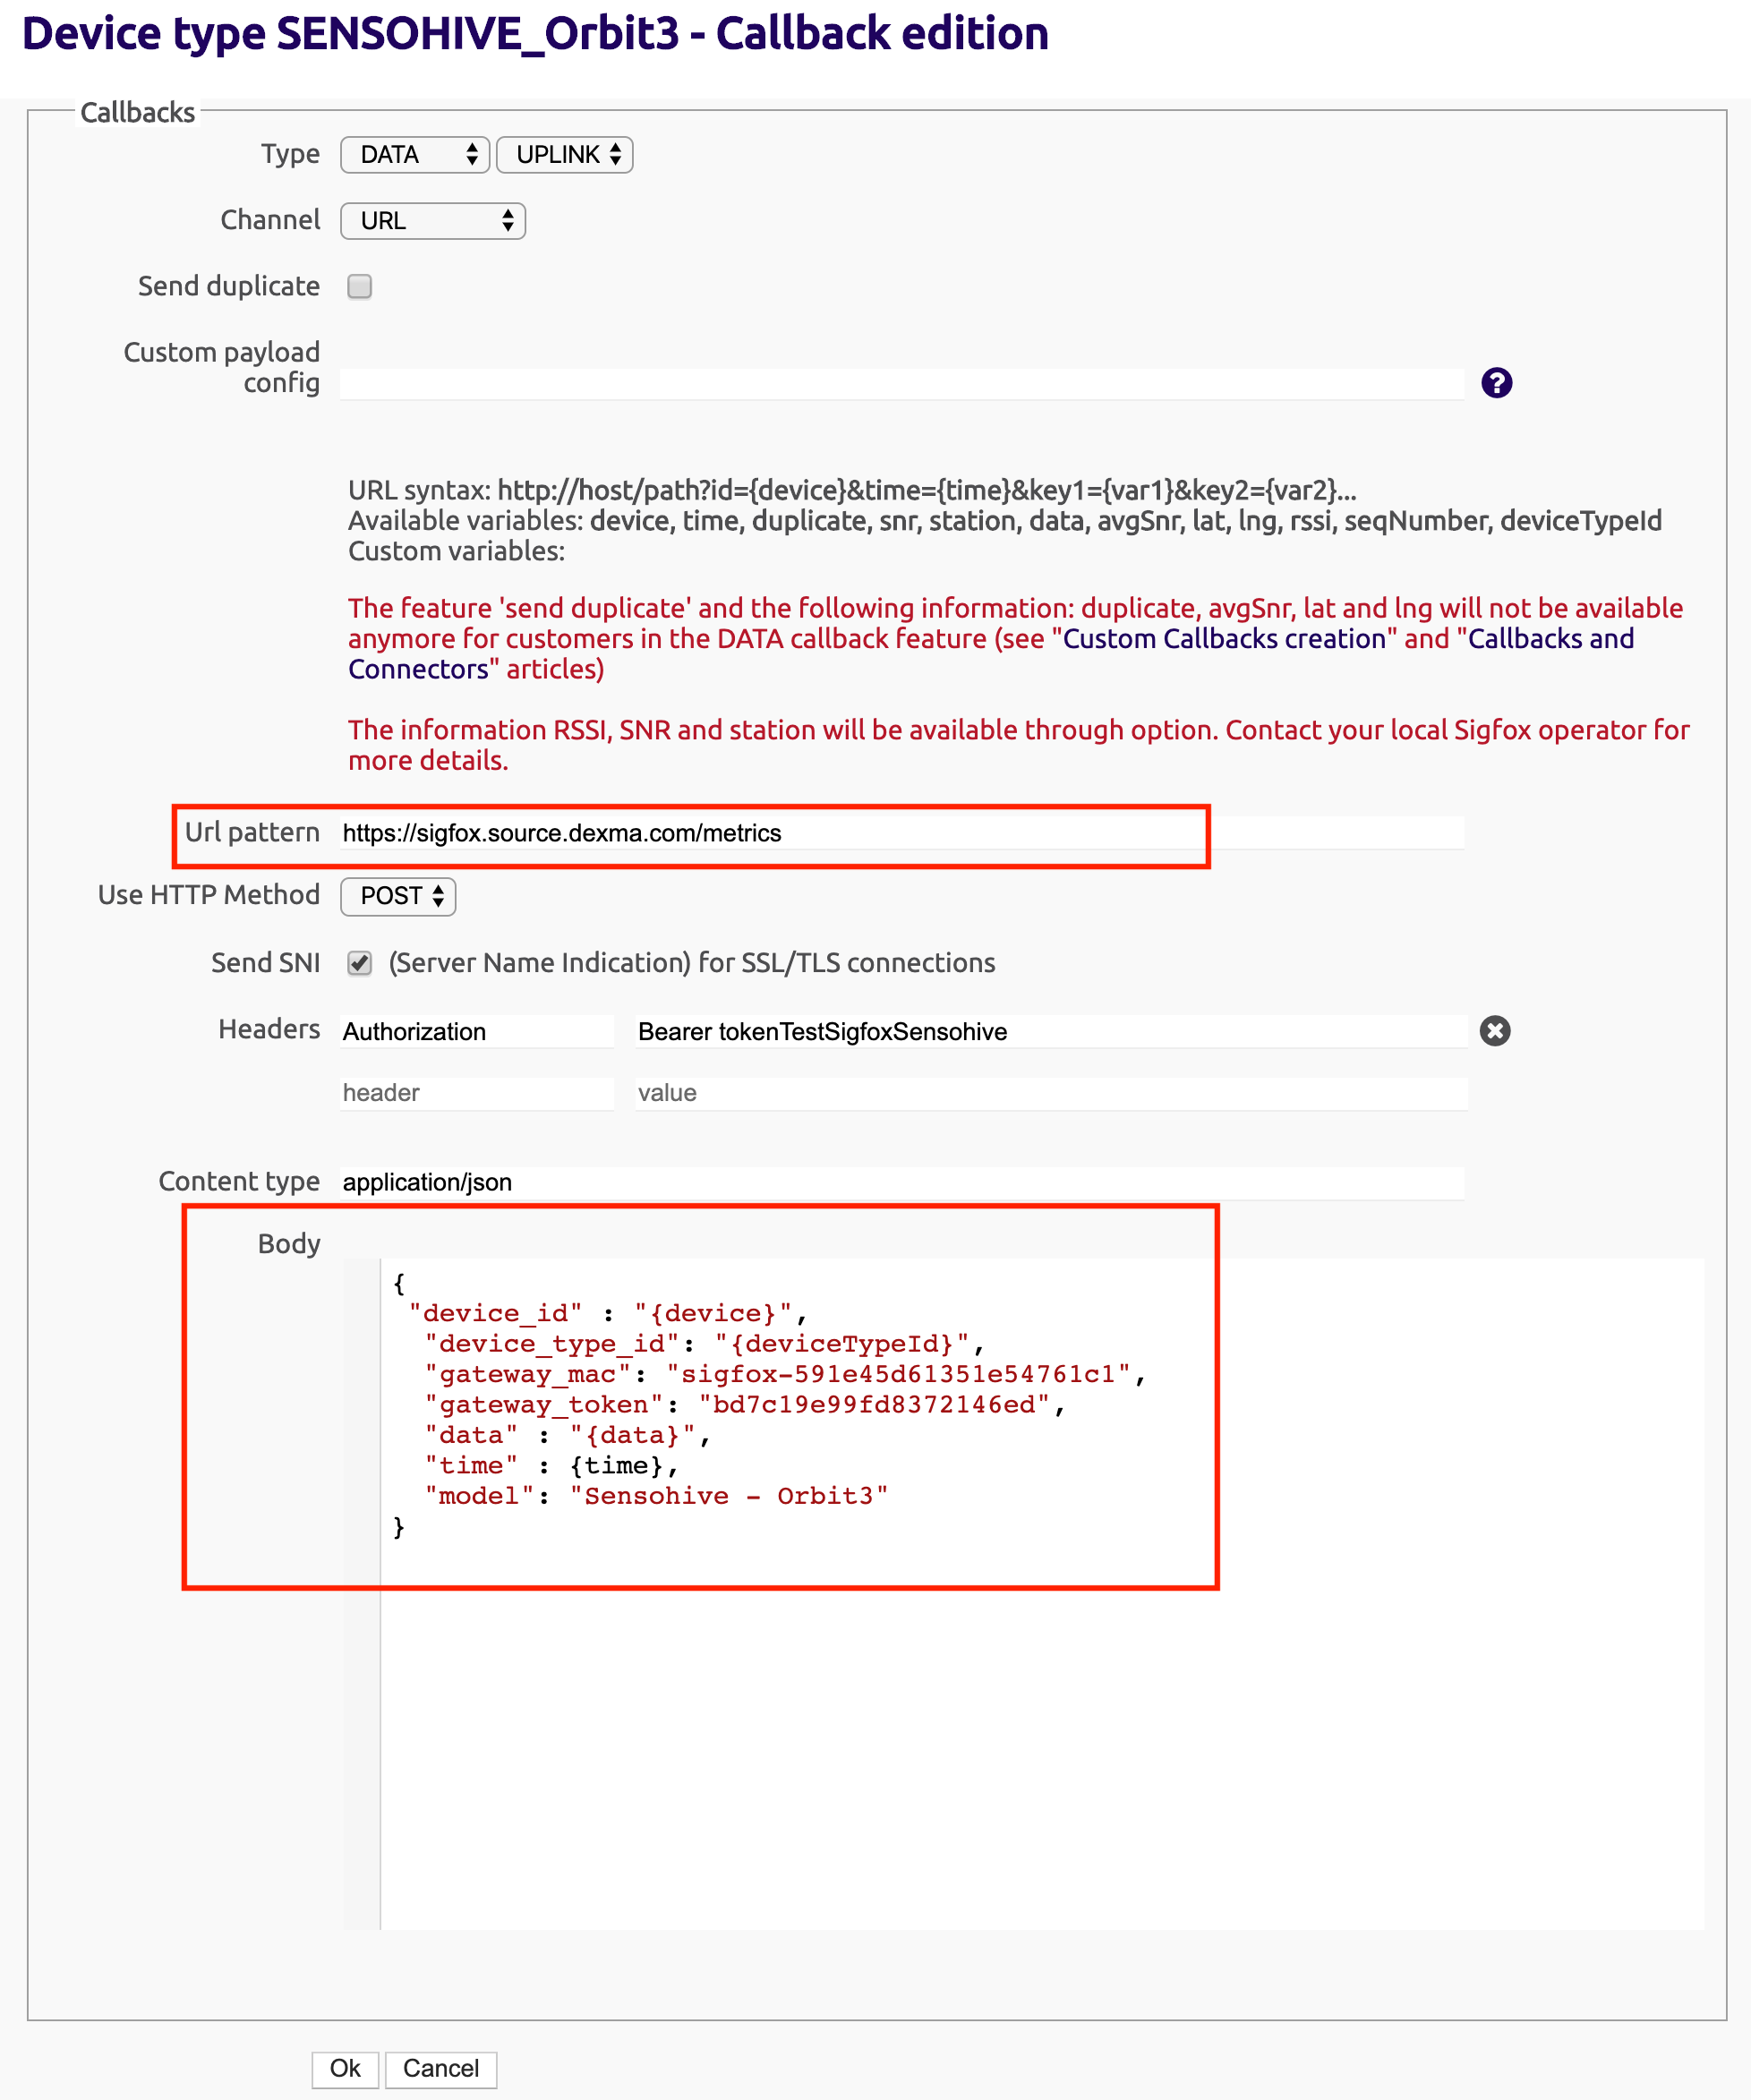Click the Url pattern input field

coord(902,833)
